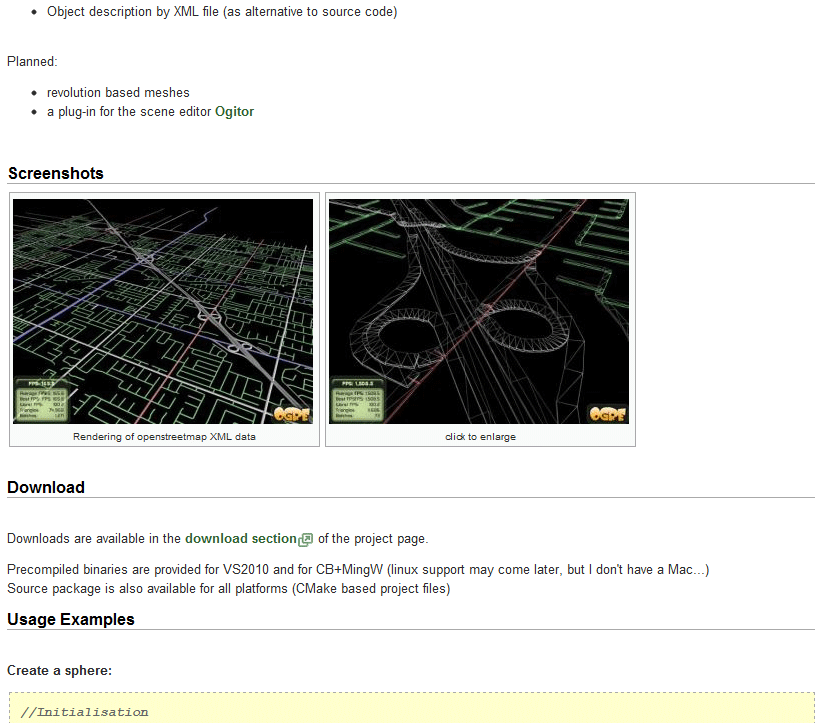Viewport: 824px width, 723px height.
Task: Click the FPS stats overlay in right screenshot
Action: click(357, 400)
